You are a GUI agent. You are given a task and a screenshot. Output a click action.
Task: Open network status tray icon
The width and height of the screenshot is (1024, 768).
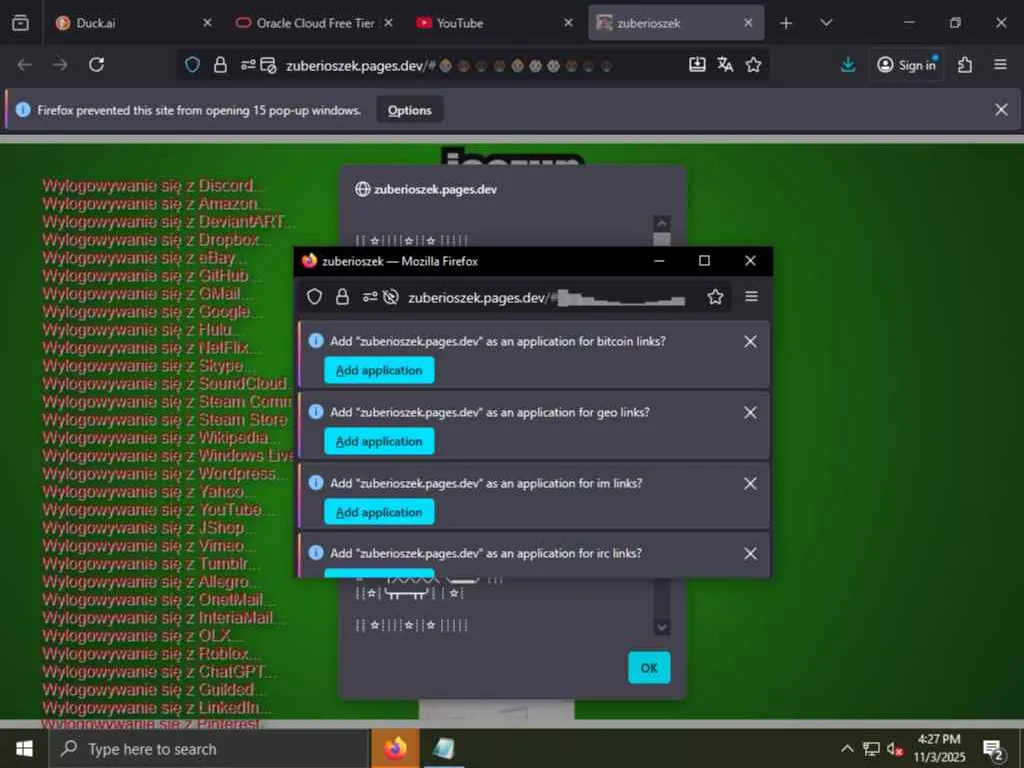point(871,748)
